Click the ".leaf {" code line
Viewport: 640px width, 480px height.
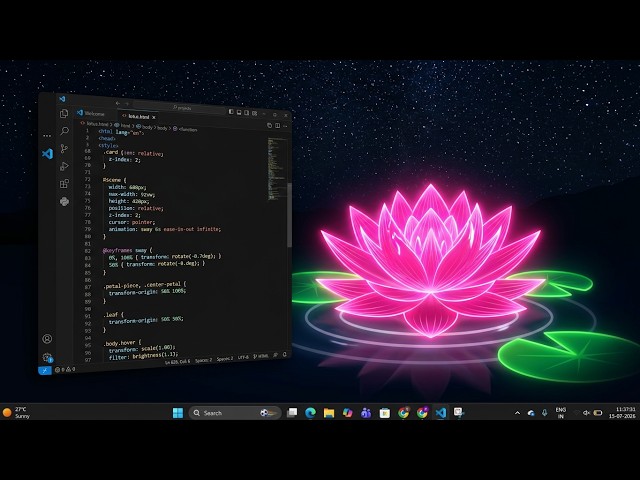(x=113, y=315)
